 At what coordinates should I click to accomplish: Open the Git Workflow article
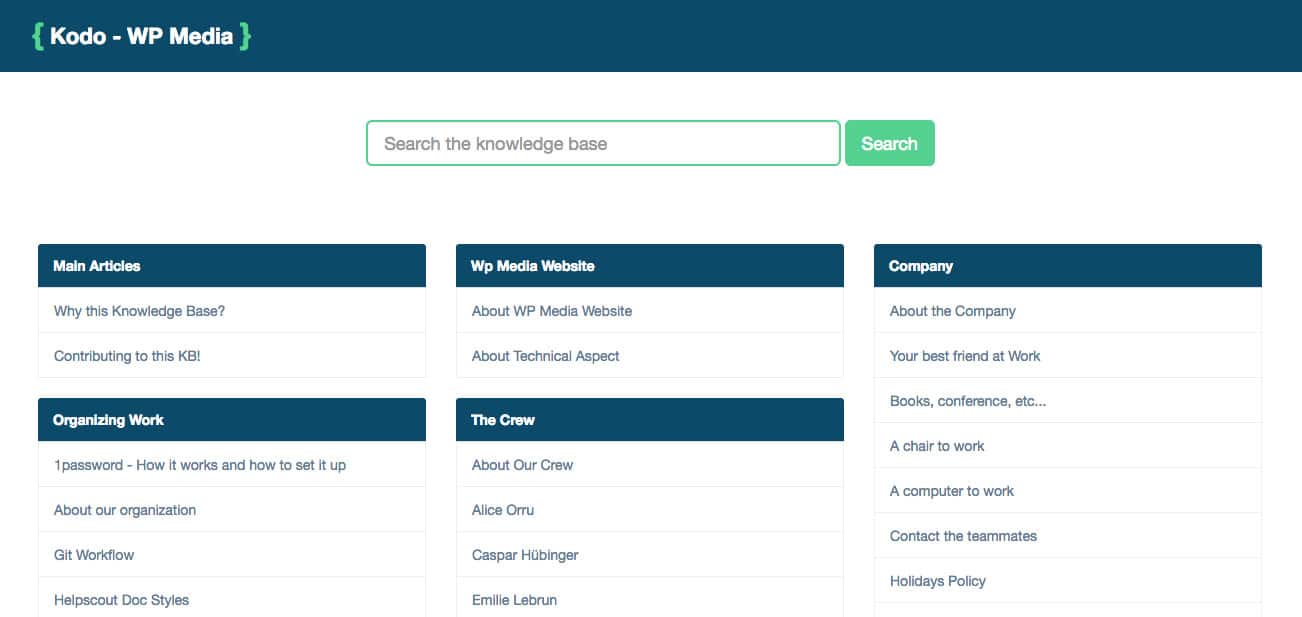pyautogui.click(x=232, y=555)
